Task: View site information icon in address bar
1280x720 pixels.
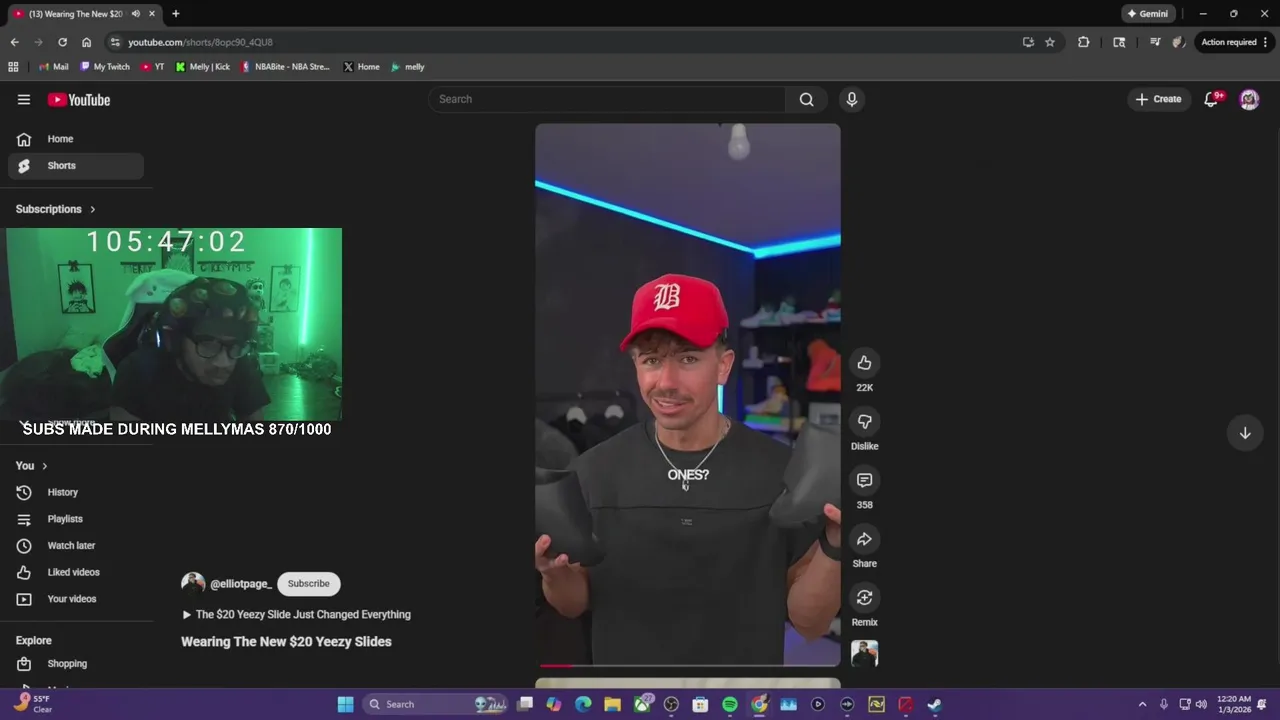Action: coord(115,42)
